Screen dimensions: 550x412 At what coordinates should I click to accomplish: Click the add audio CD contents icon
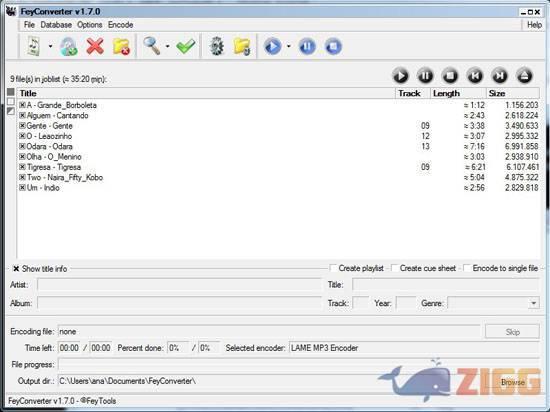[x=69, y=46]
